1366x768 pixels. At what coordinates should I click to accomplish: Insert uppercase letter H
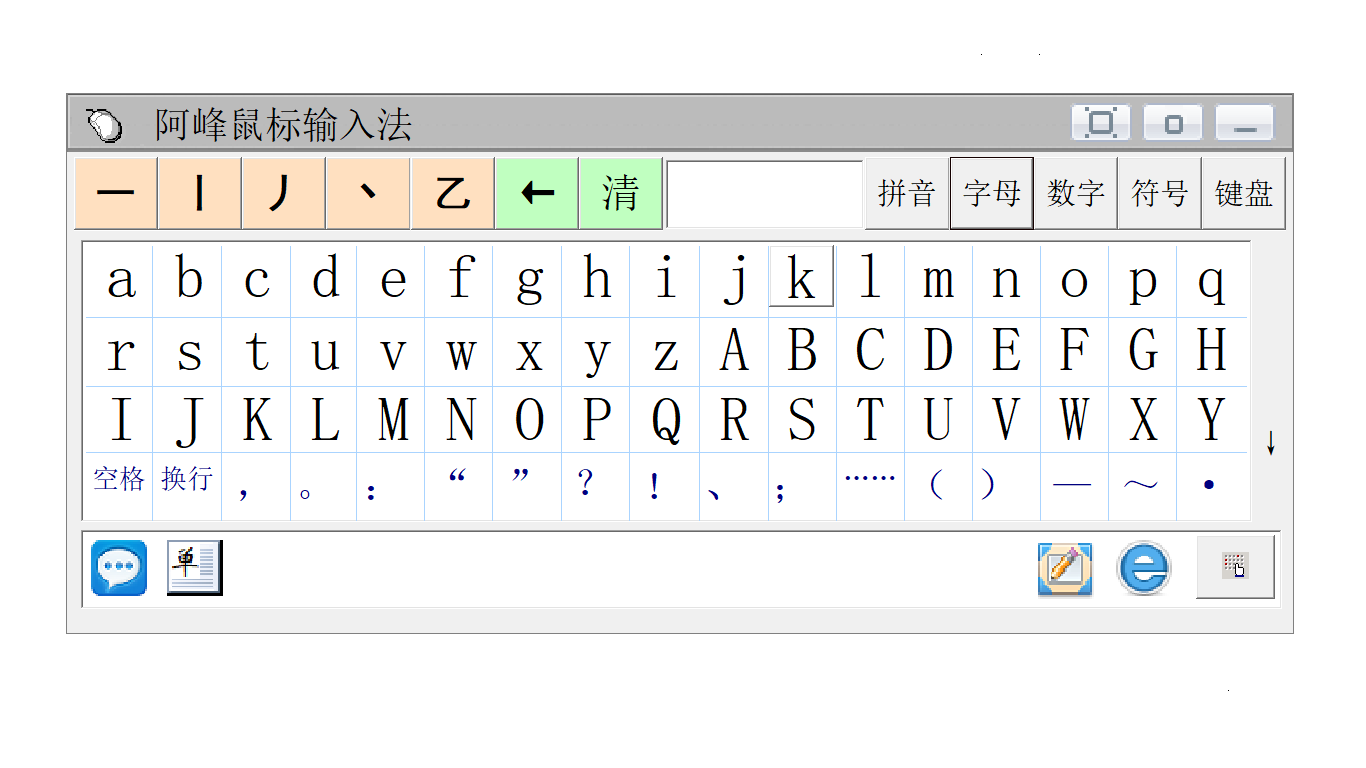point(1212,352)
